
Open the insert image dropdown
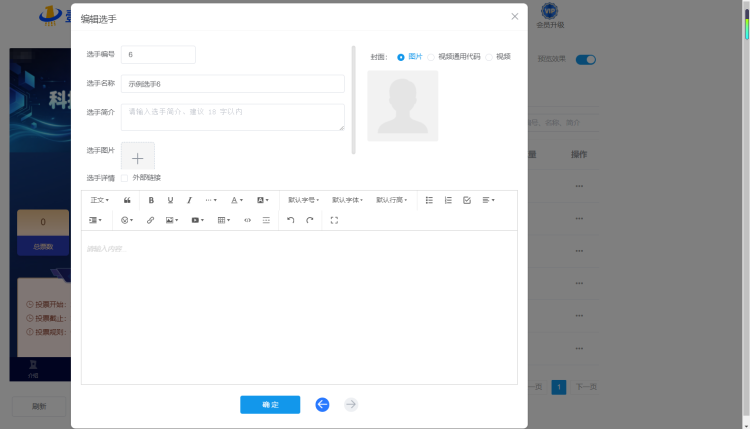[172, 220]
